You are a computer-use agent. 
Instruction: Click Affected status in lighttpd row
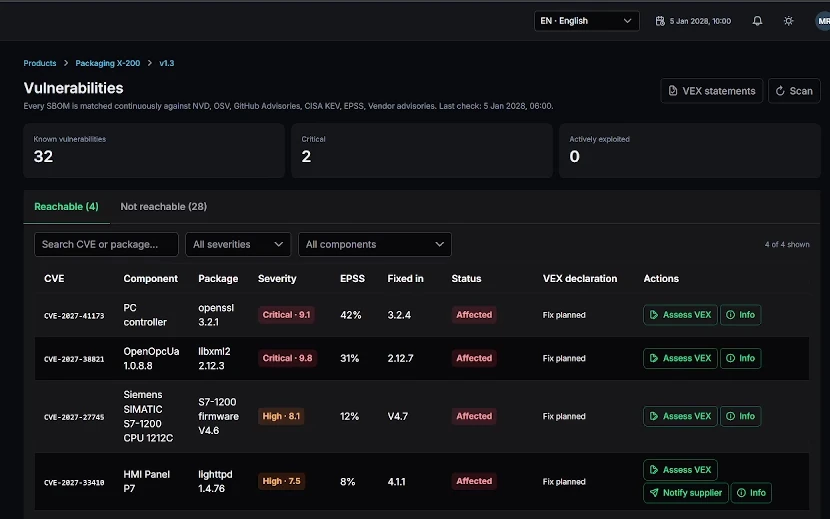click(474, 481)
